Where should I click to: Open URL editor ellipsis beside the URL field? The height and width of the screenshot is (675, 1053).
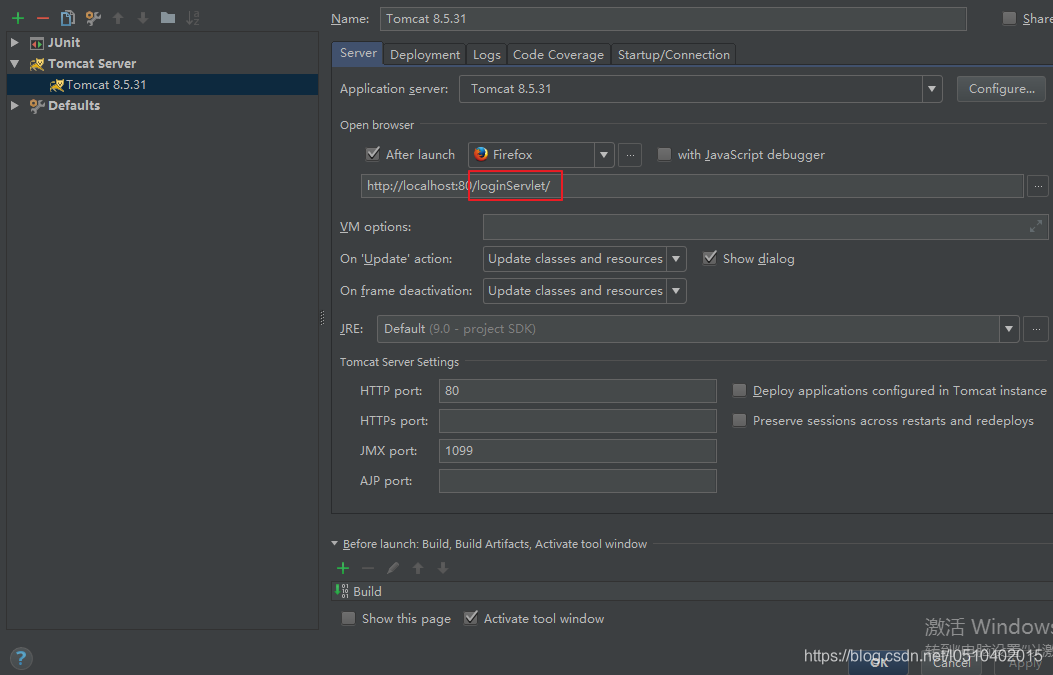pyautogui.click(x=1038, y=186)
